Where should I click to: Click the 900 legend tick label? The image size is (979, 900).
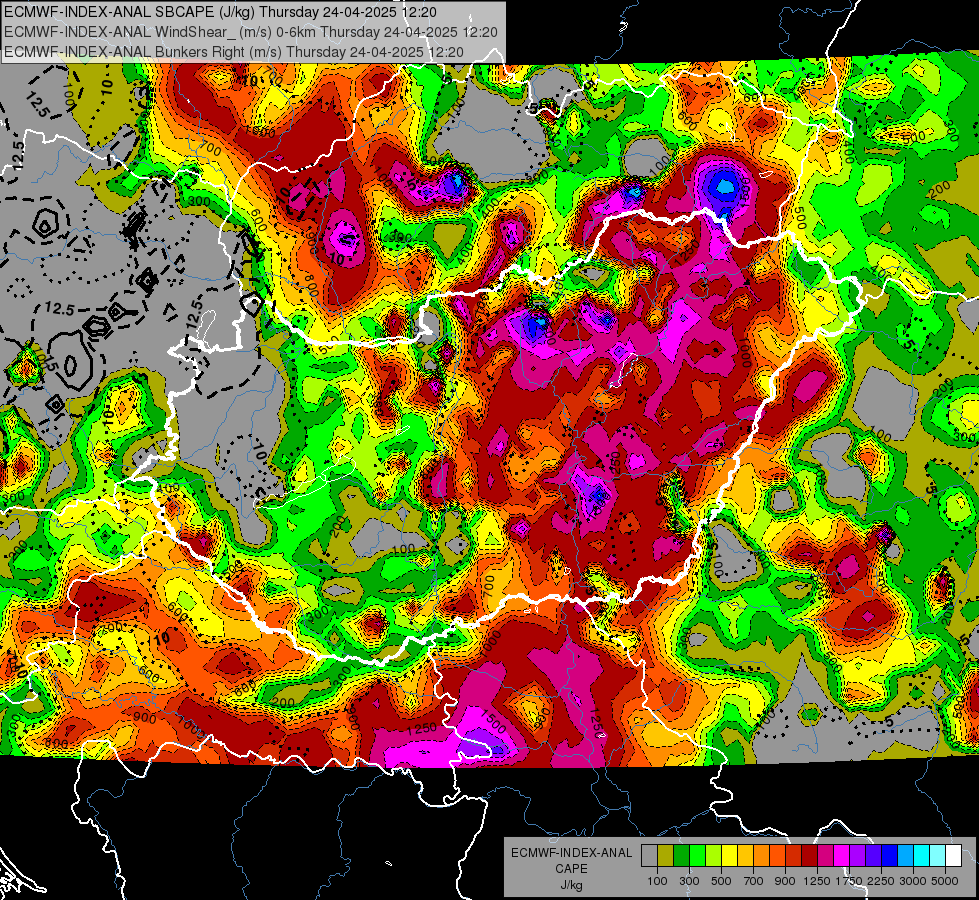click(785, 881)
